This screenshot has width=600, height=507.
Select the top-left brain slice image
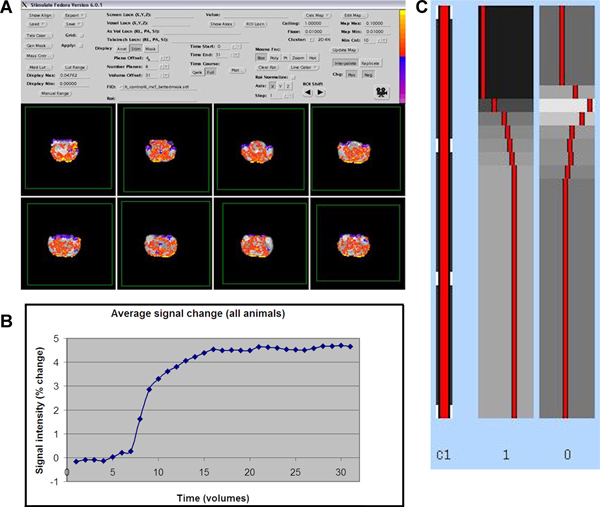coord(65,149)
